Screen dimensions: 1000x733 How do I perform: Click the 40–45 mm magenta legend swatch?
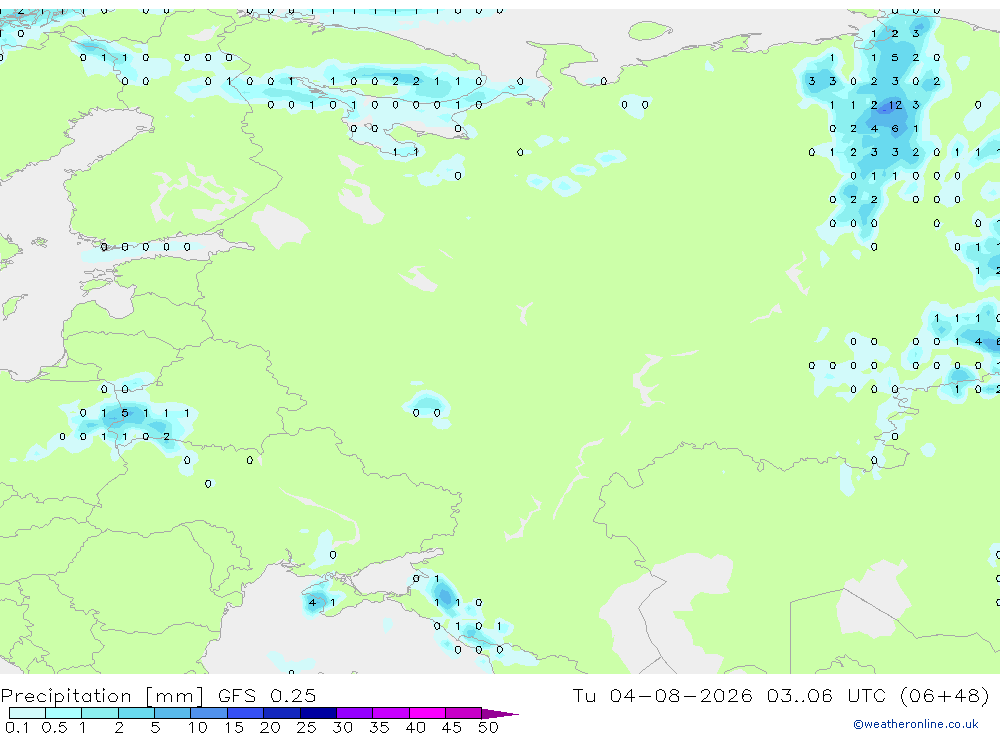point(427,713)
